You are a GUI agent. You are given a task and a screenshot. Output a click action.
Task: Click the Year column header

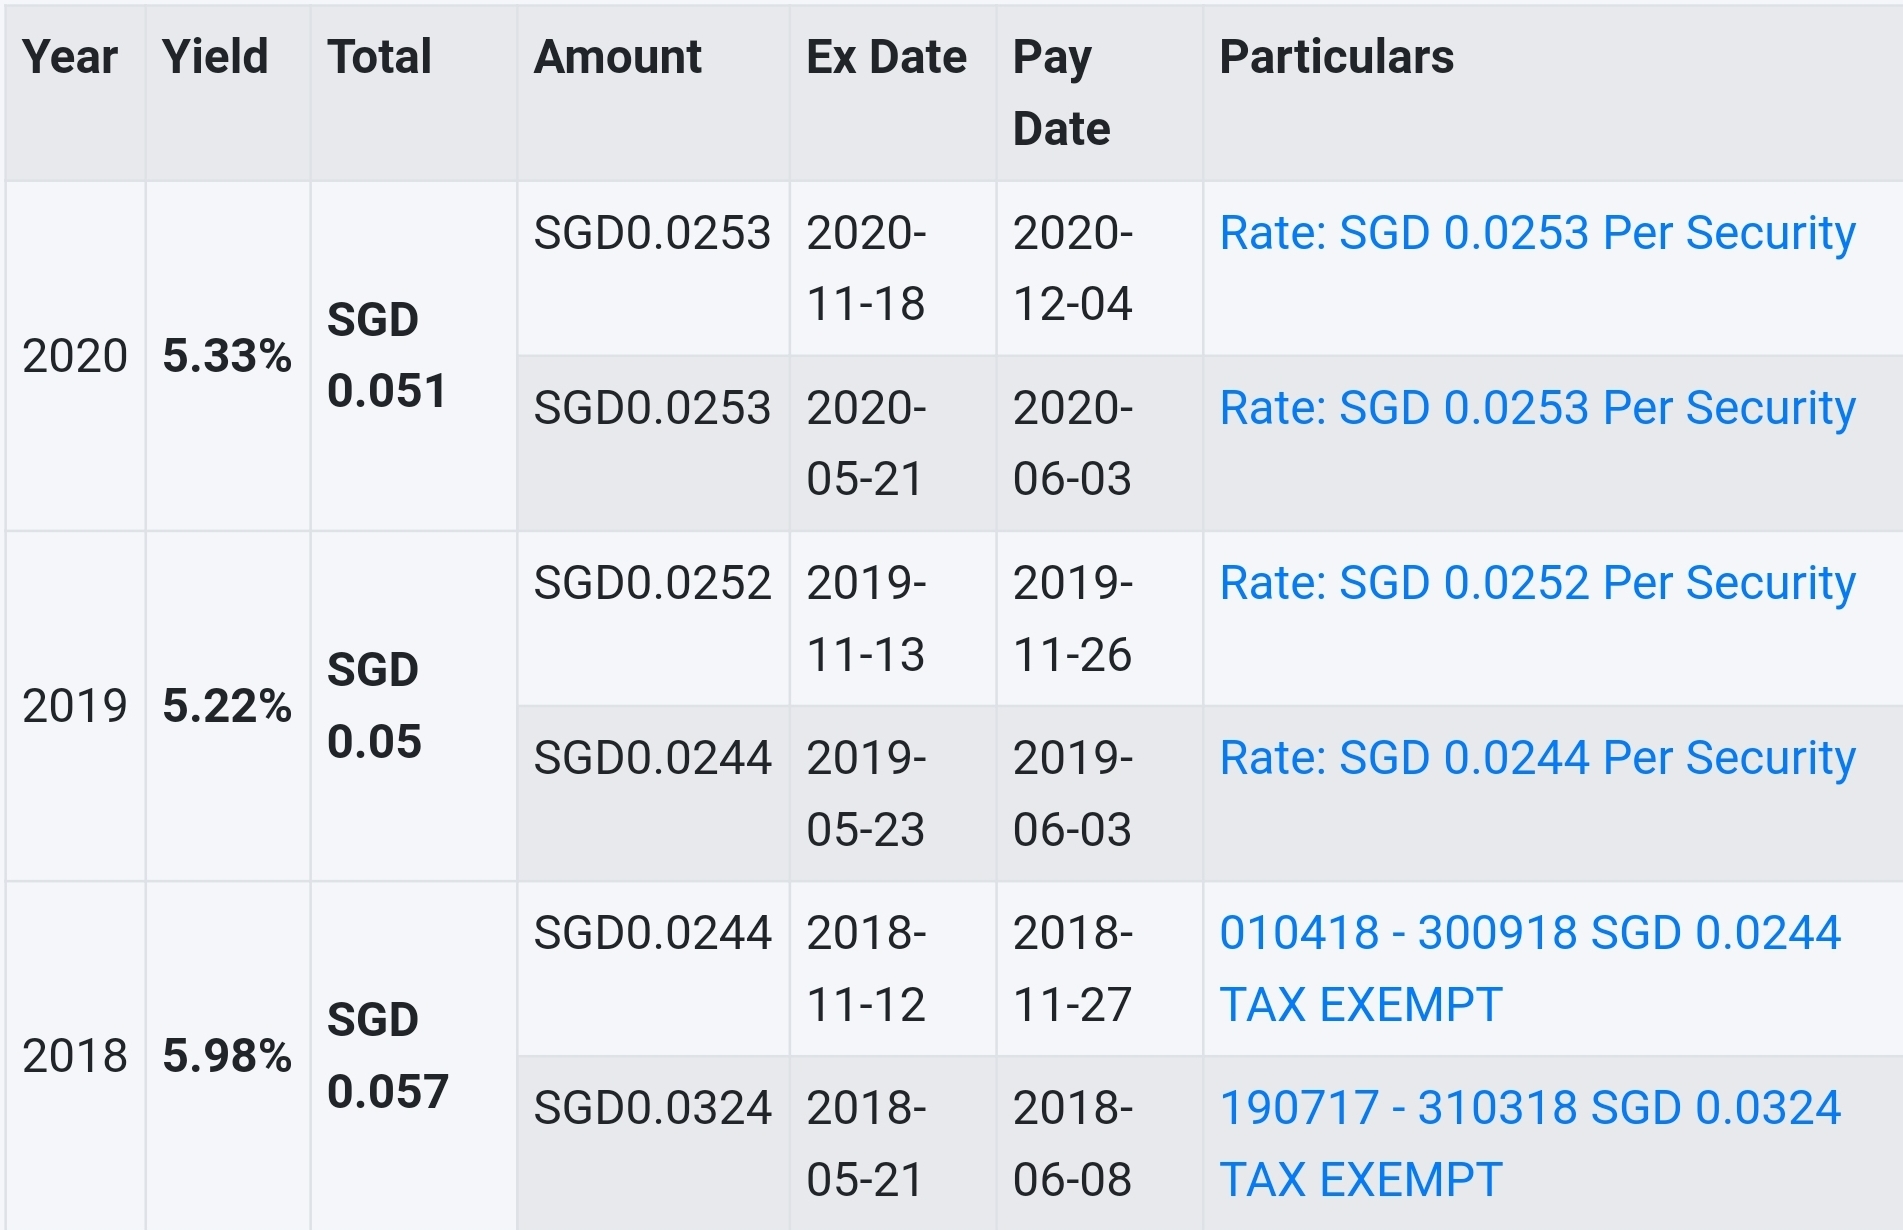click(x=75, y=93)
